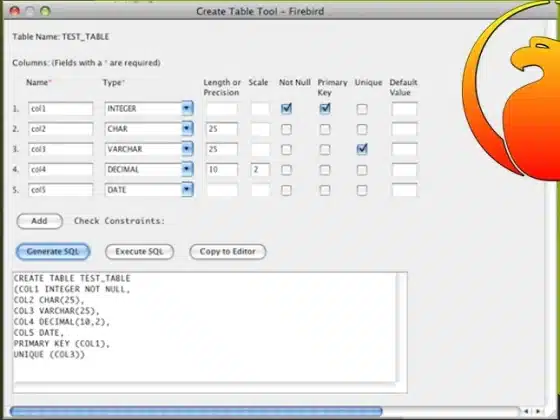The image size is (560, 420).
Task: Click 'COL2 CHAR(25),' SQL line
Action: [49, 300]
